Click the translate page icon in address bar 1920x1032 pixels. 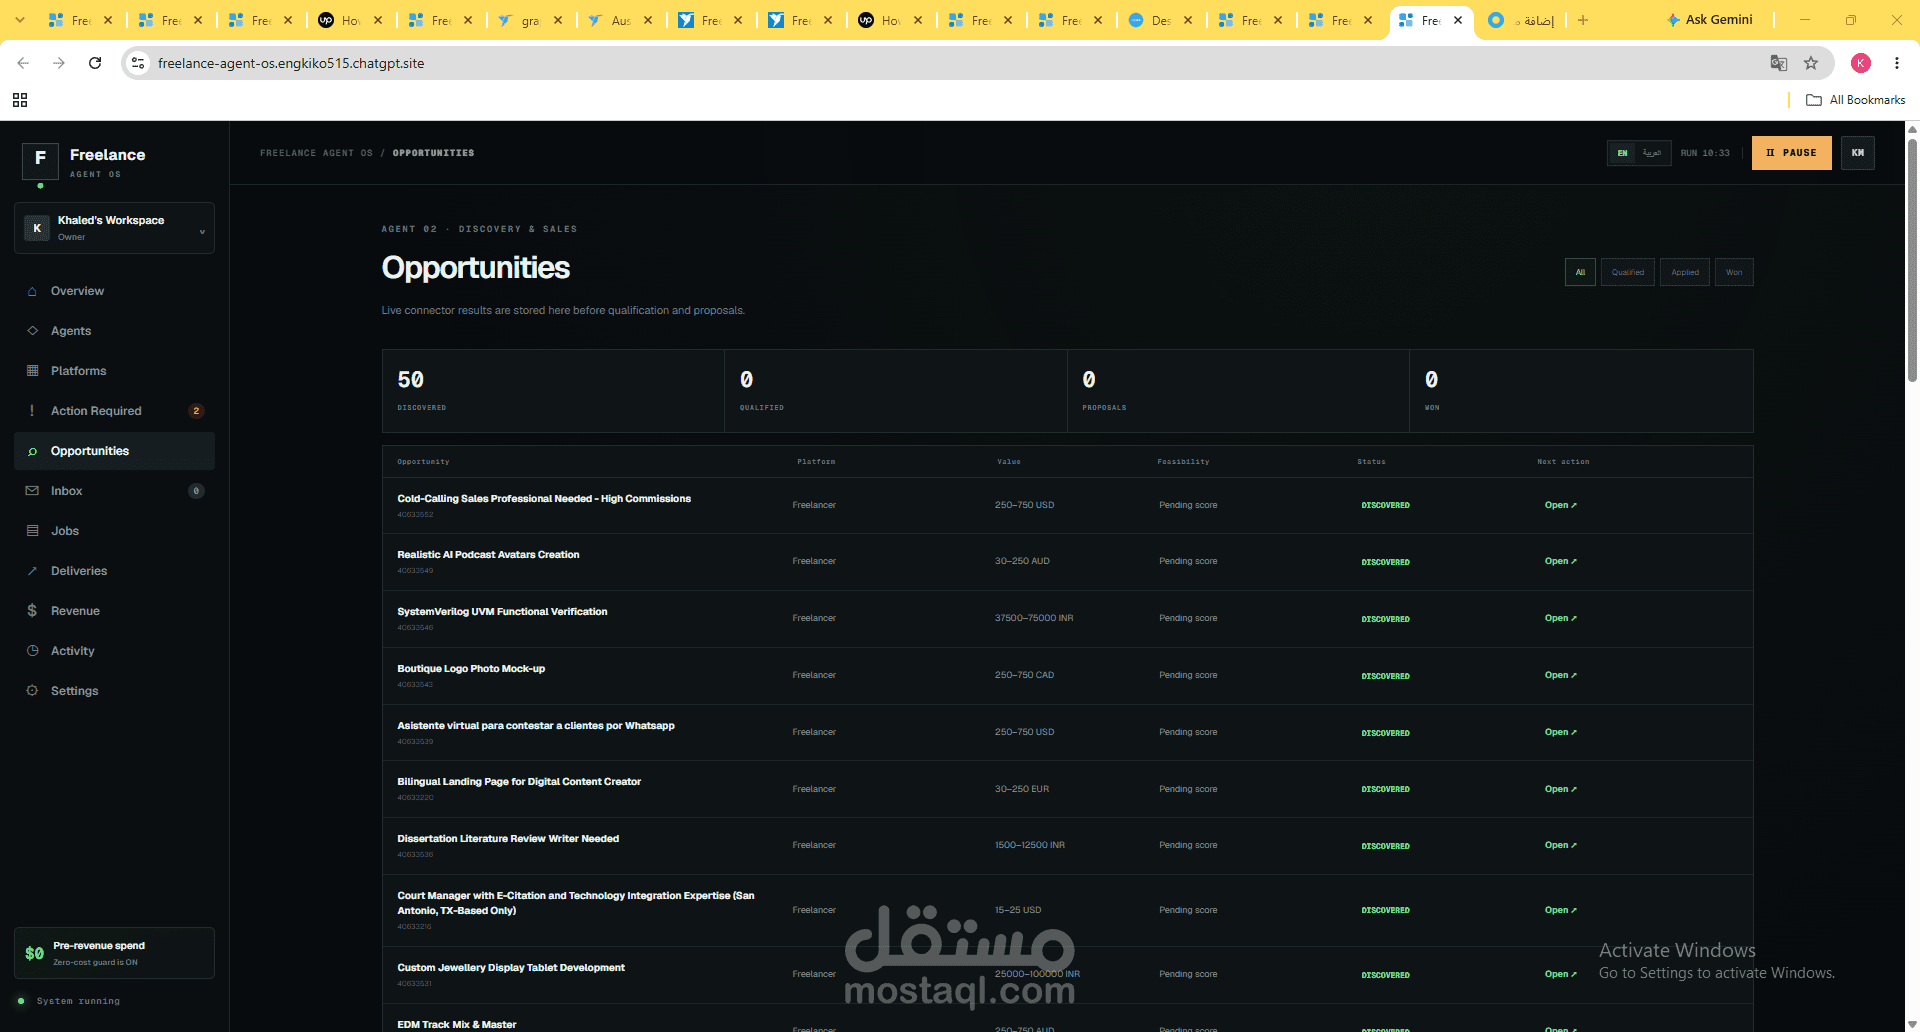[1779, 63]
